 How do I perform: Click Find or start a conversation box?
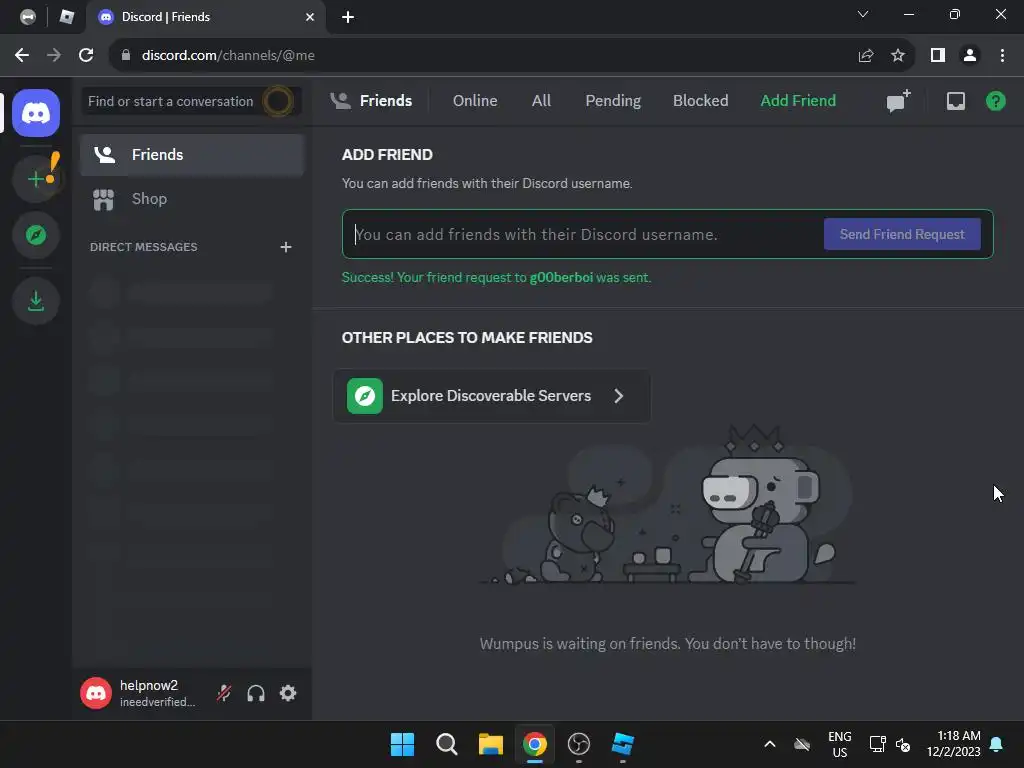pos(191,101)
